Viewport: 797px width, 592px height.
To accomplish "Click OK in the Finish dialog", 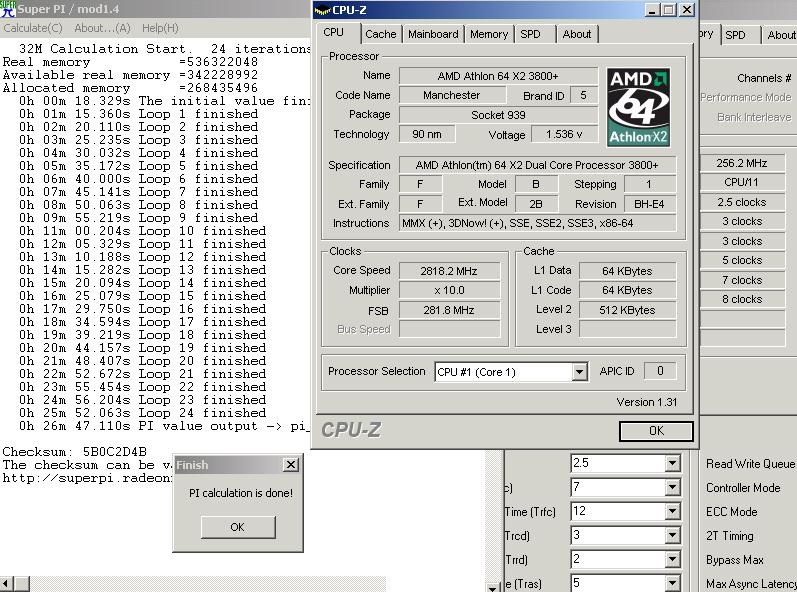I will point(238,527).
